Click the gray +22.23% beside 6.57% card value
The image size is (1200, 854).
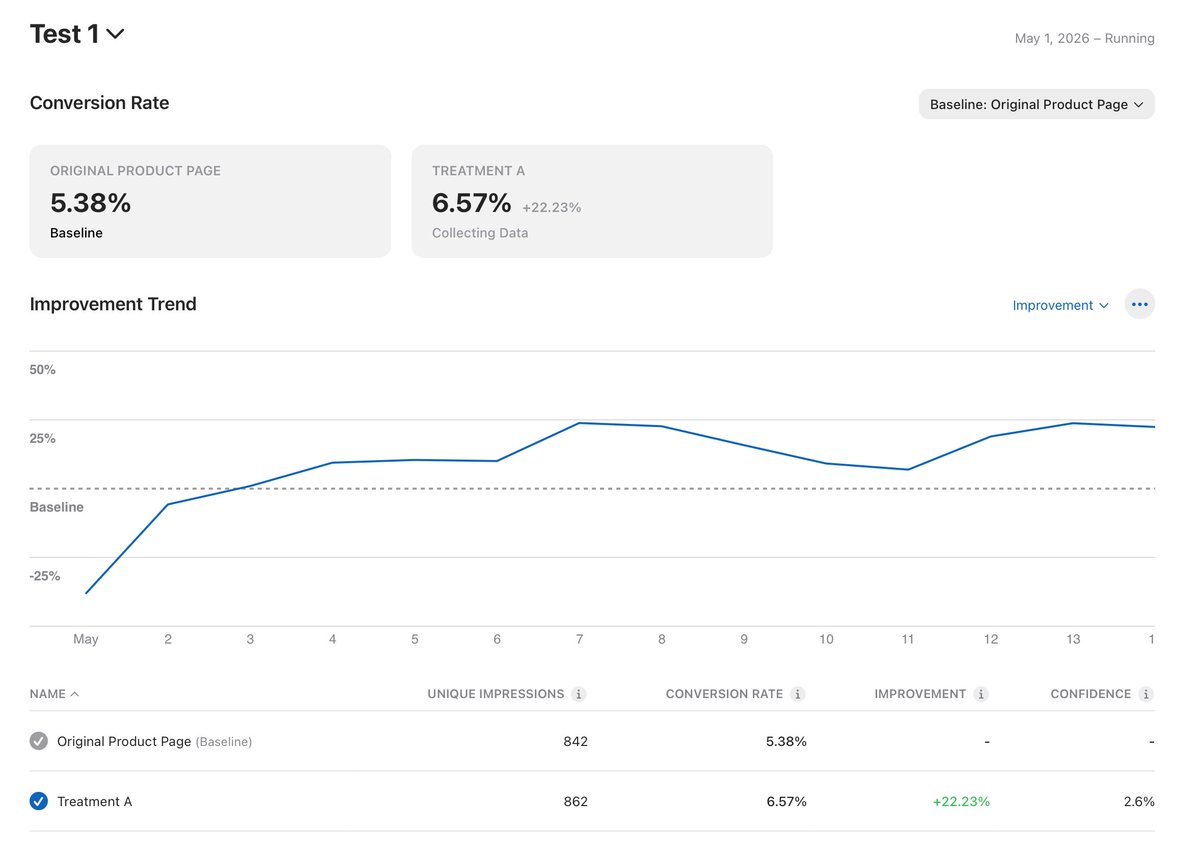[552, 208]
